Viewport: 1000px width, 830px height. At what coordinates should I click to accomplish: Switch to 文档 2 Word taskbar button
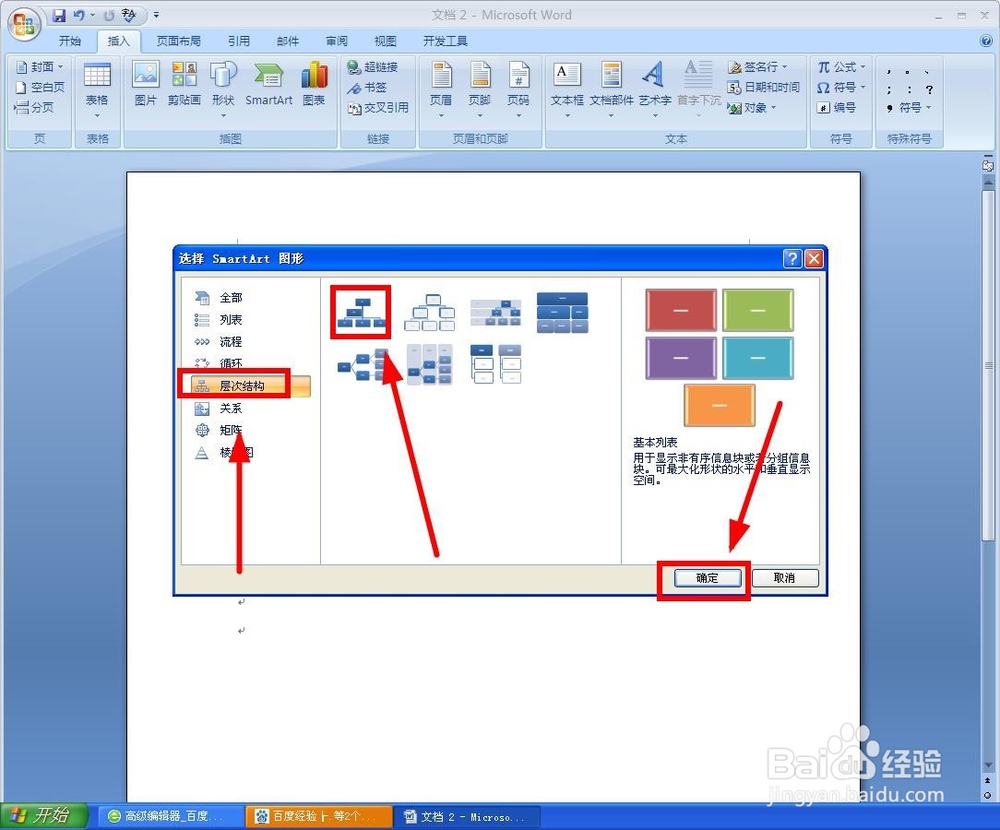[x=467, y=817]
